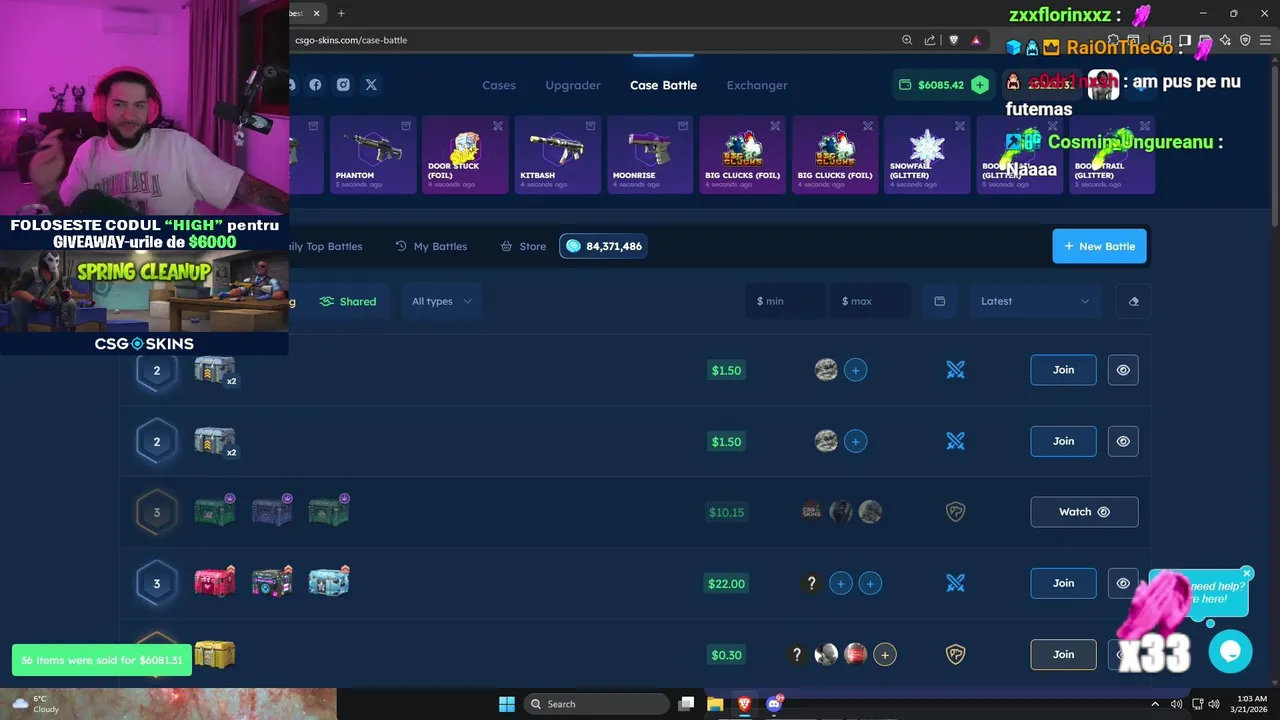The image size is (1280, 720).
Task: Click the New Battle button
Action: pos(1099,246)
